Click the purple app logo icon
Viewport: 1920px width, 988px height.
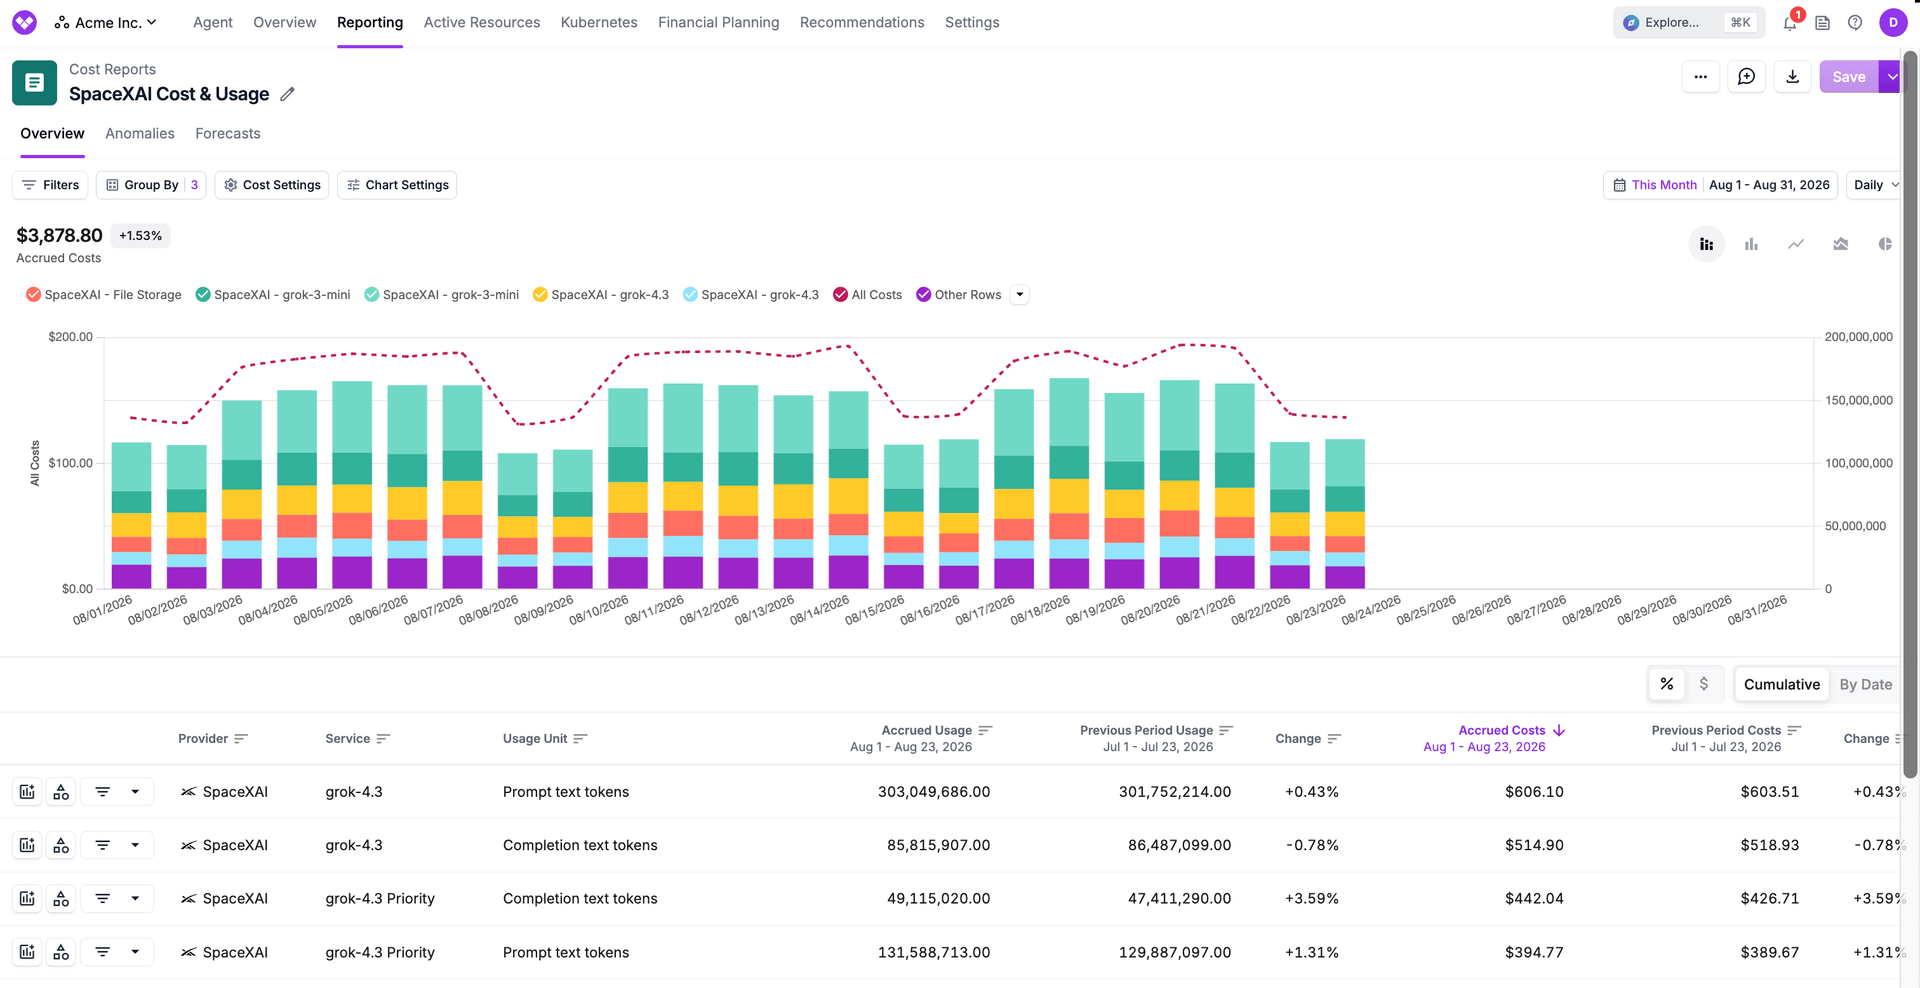(25, 22)
